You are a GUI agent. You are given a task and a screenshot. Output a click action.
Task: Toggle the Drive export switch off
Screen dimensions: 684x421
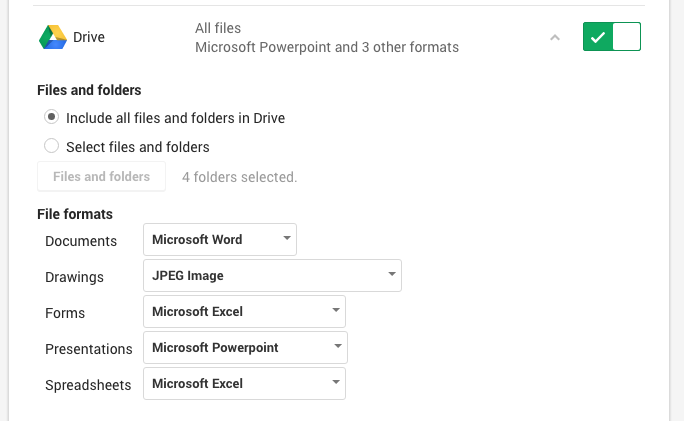tap(612, 37)
